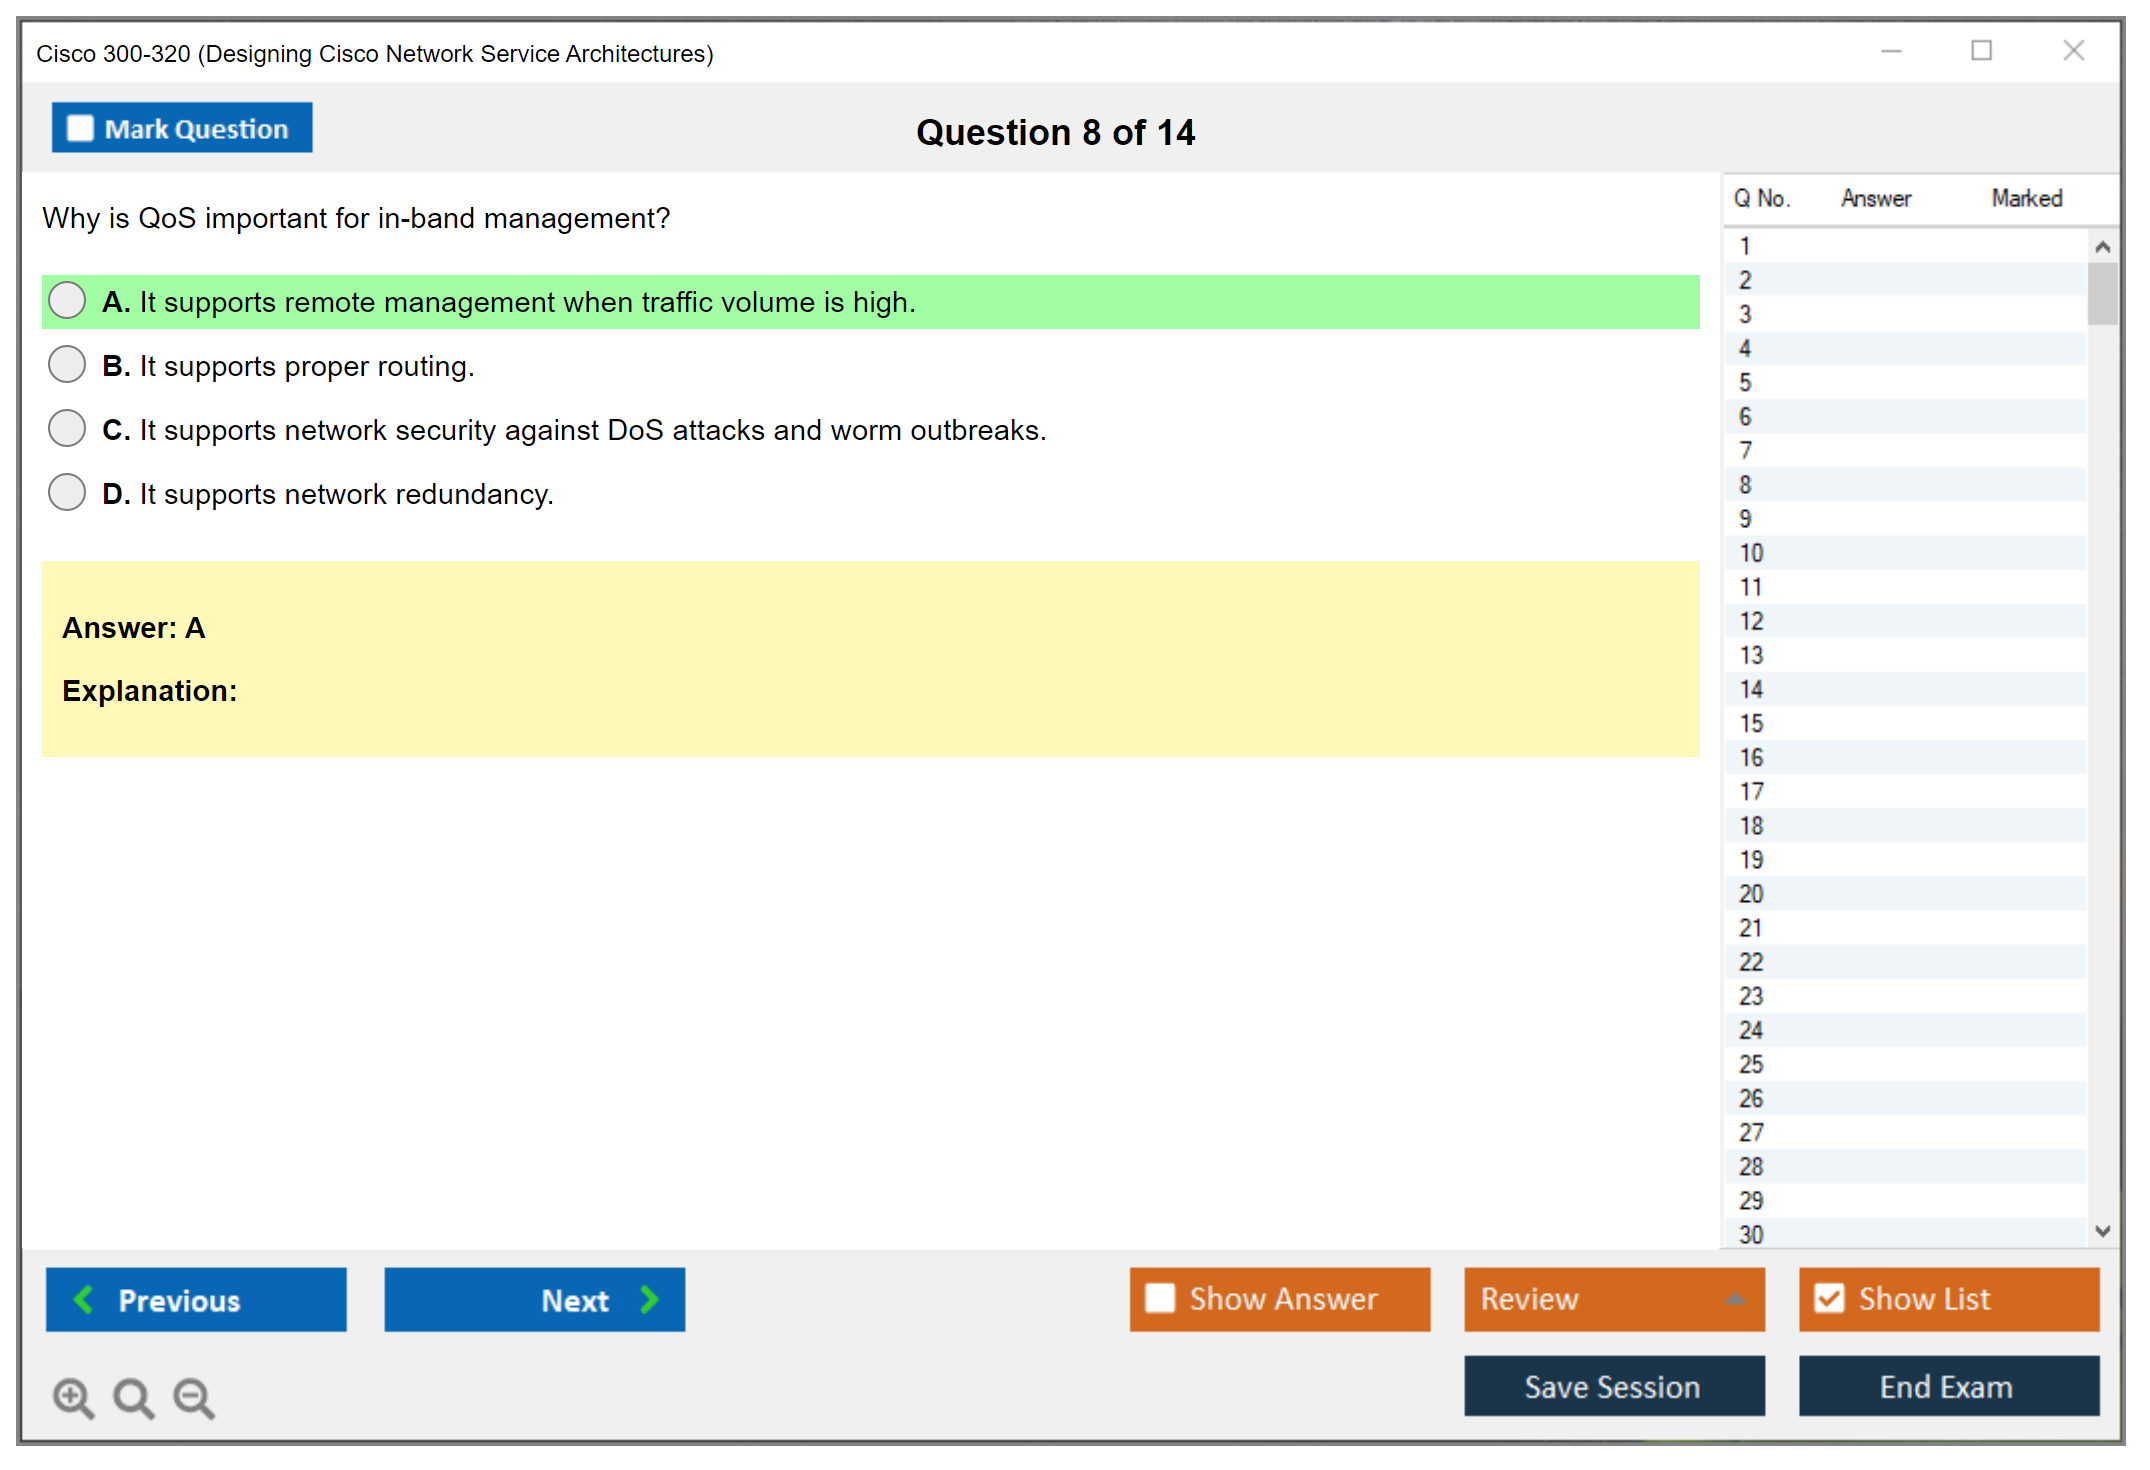Uncheck the Show List checkbox

[1829, 1298]
